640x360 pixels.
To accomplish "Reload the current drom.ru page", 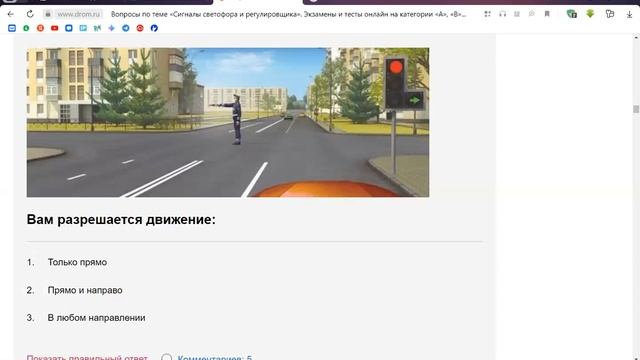I will tap(30, 14).
